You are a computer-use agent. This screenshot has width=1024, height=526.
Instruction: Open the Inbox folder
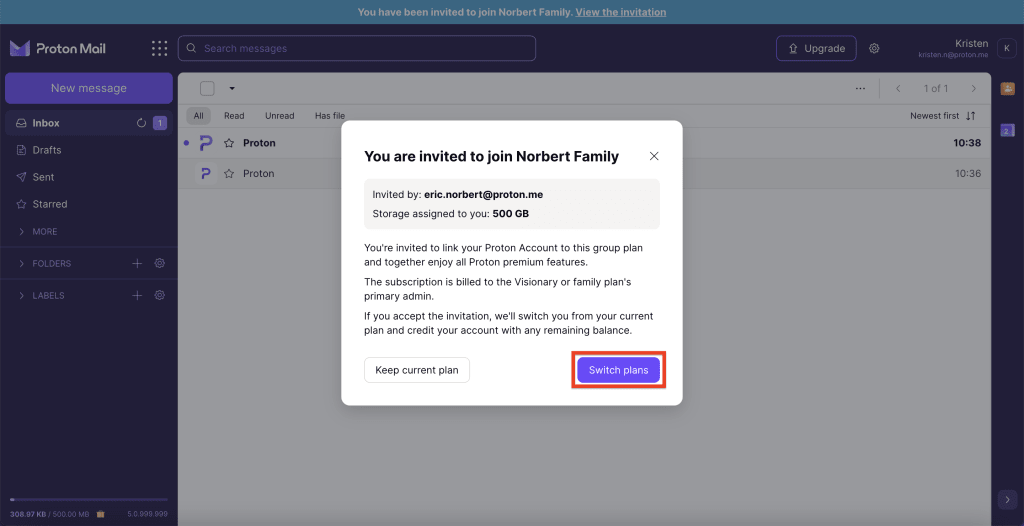click(89, 123)
